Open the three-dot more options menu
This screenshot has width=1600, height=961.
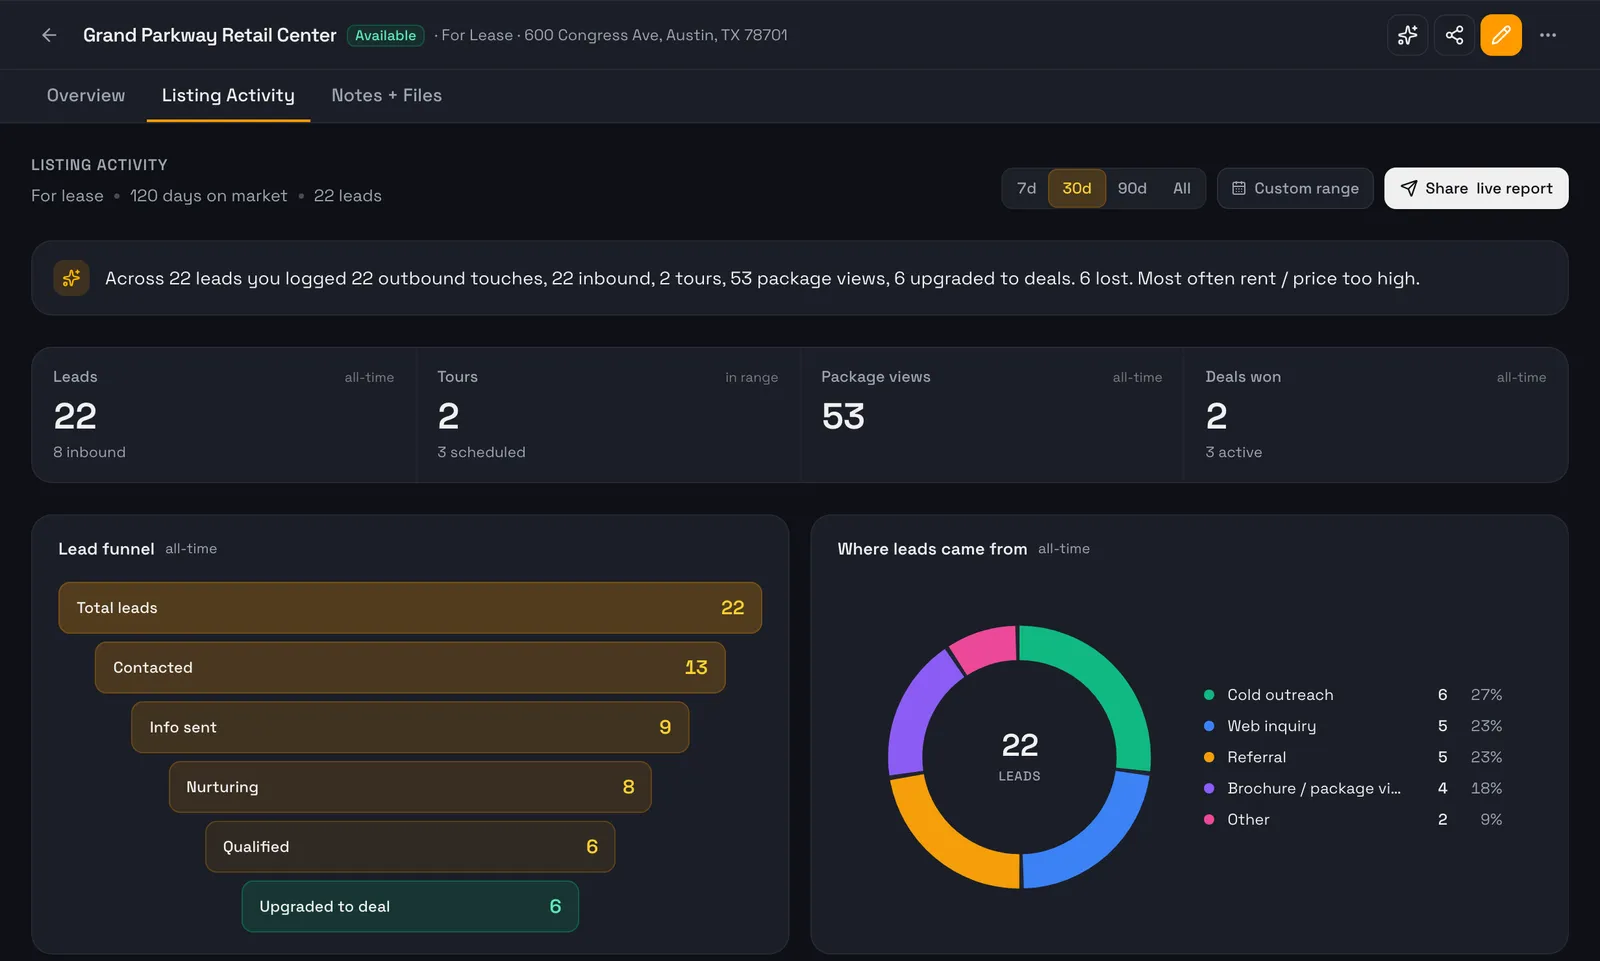1548,35
